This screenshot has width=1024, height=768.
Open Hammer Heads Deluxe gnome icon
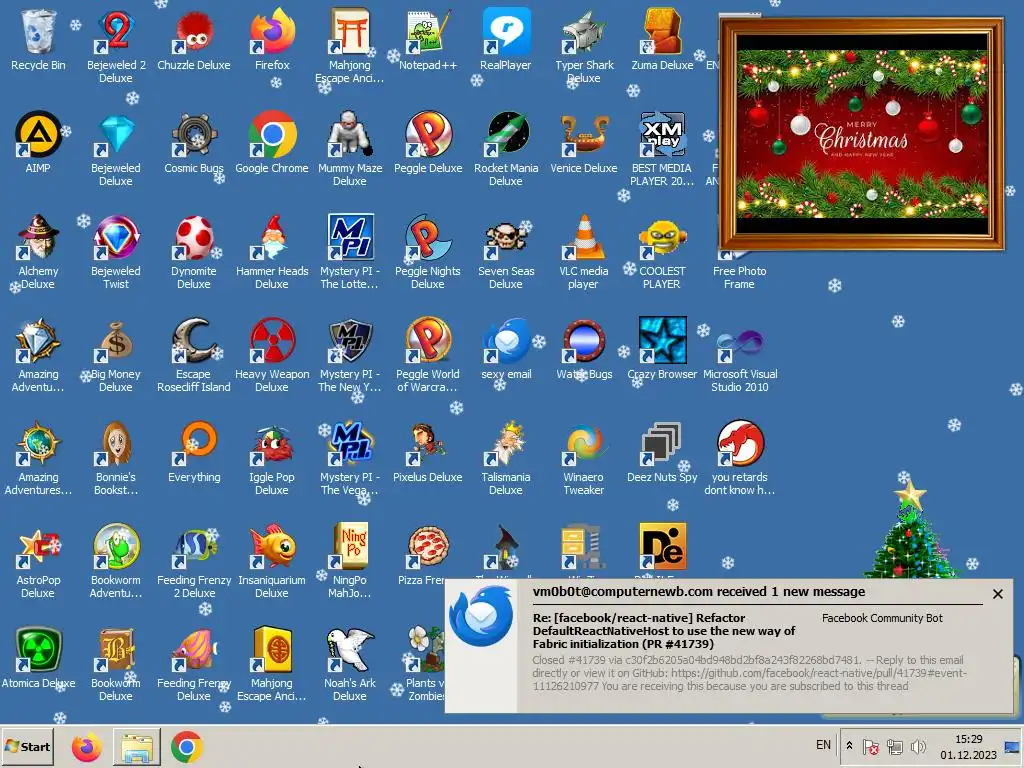272,237
